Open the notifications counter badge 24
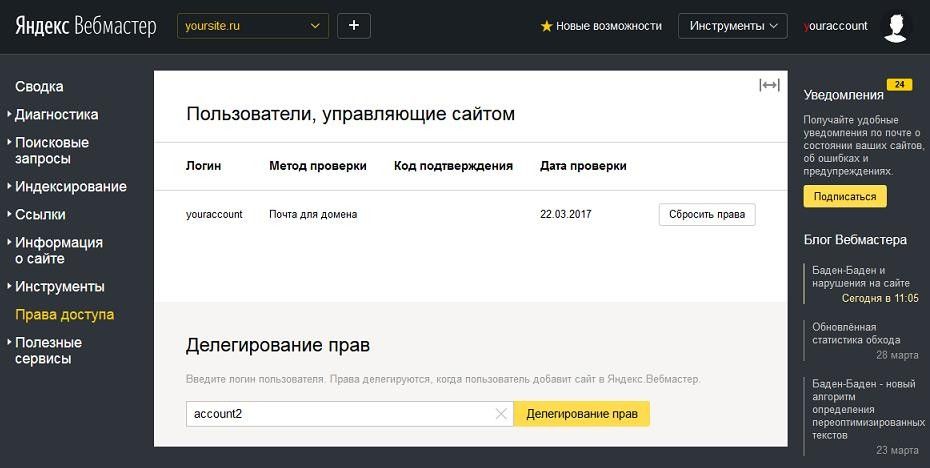 coord(899,85)
